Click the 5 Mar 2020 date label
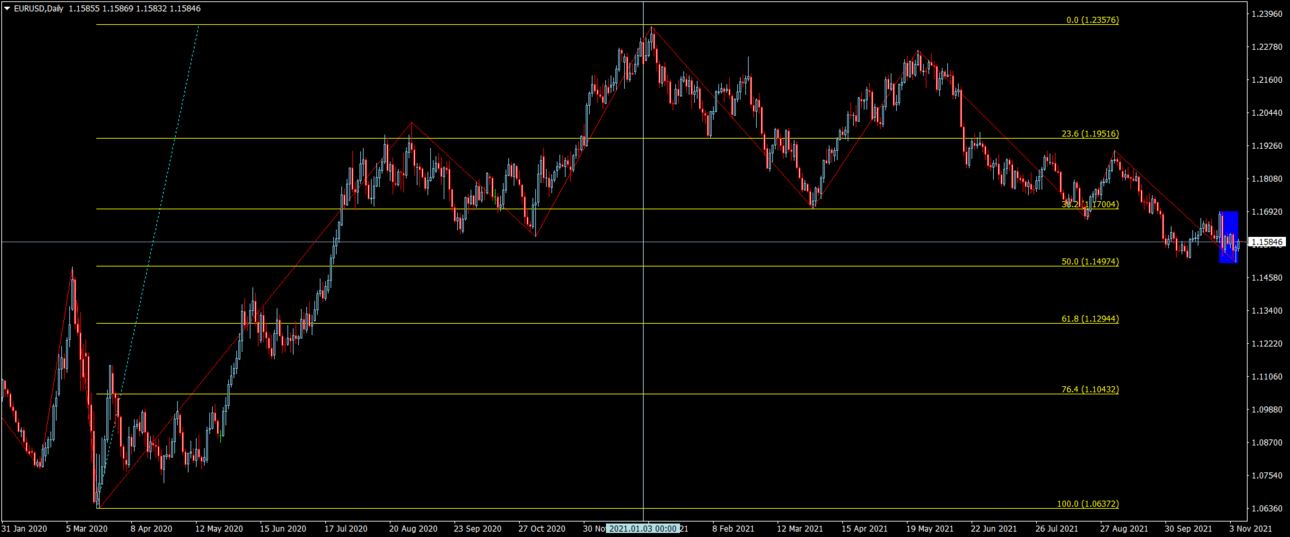The image size is (1290, 537). click(88, 528)
